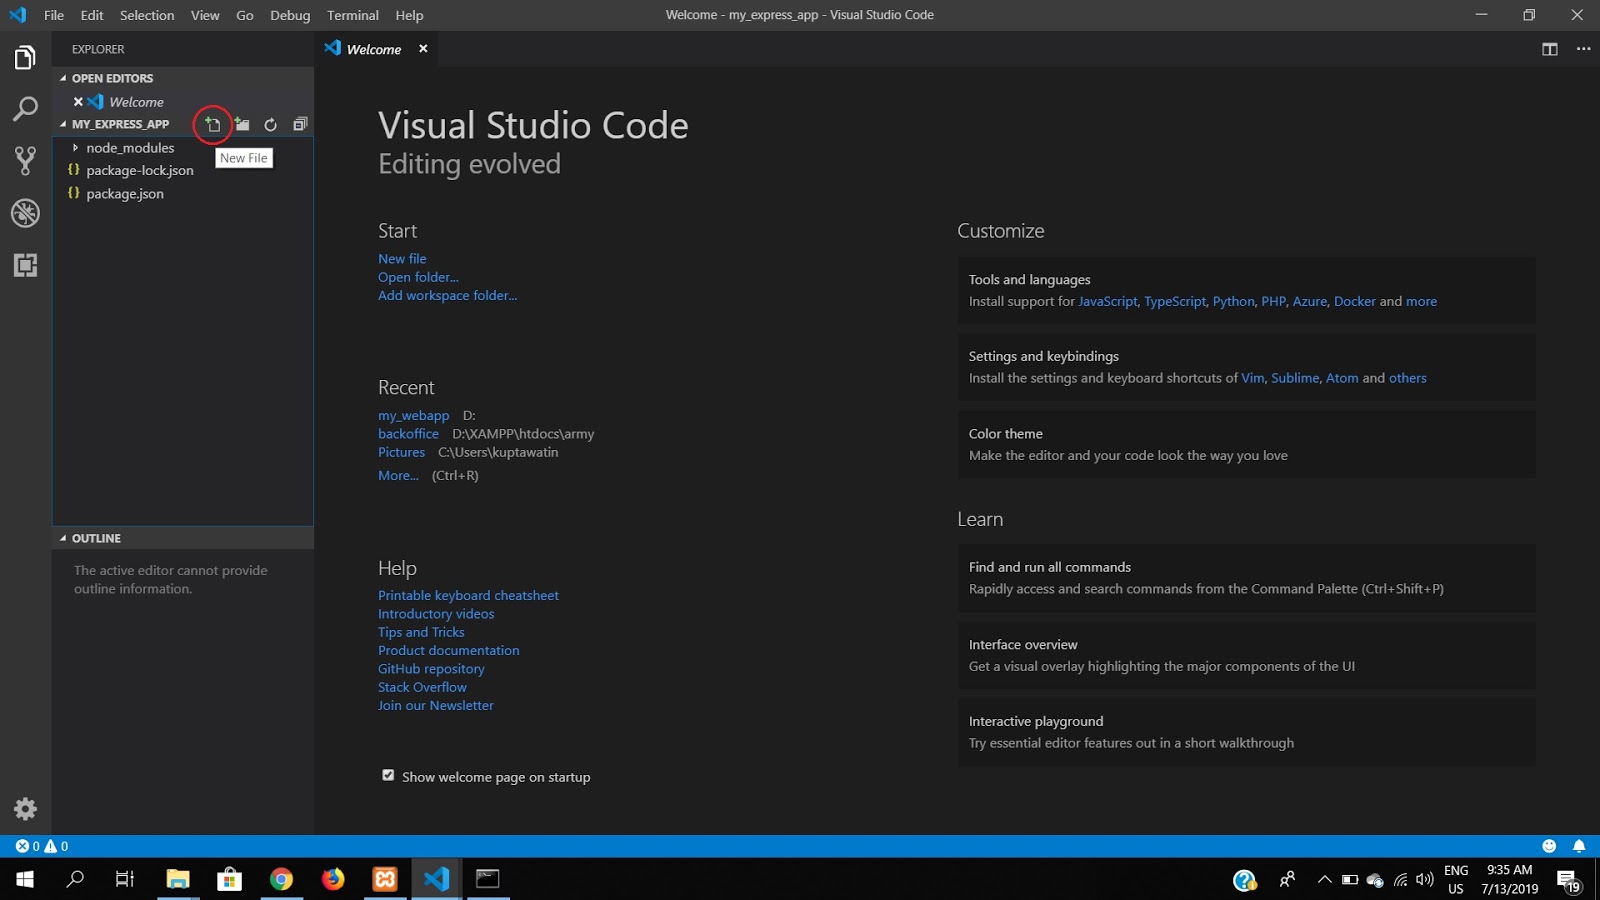Click the Open folder link under Start

pyautogui.click(x=417, y=277)
